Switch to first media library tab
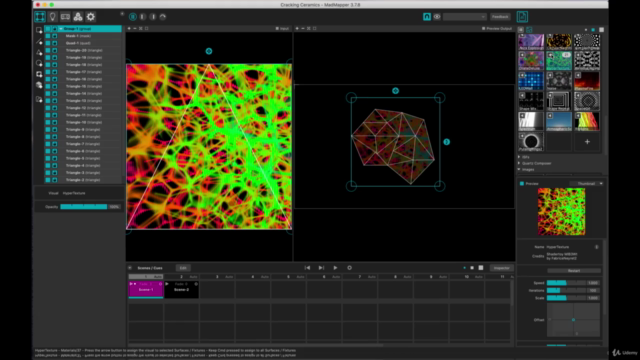 tap(521, 30)
